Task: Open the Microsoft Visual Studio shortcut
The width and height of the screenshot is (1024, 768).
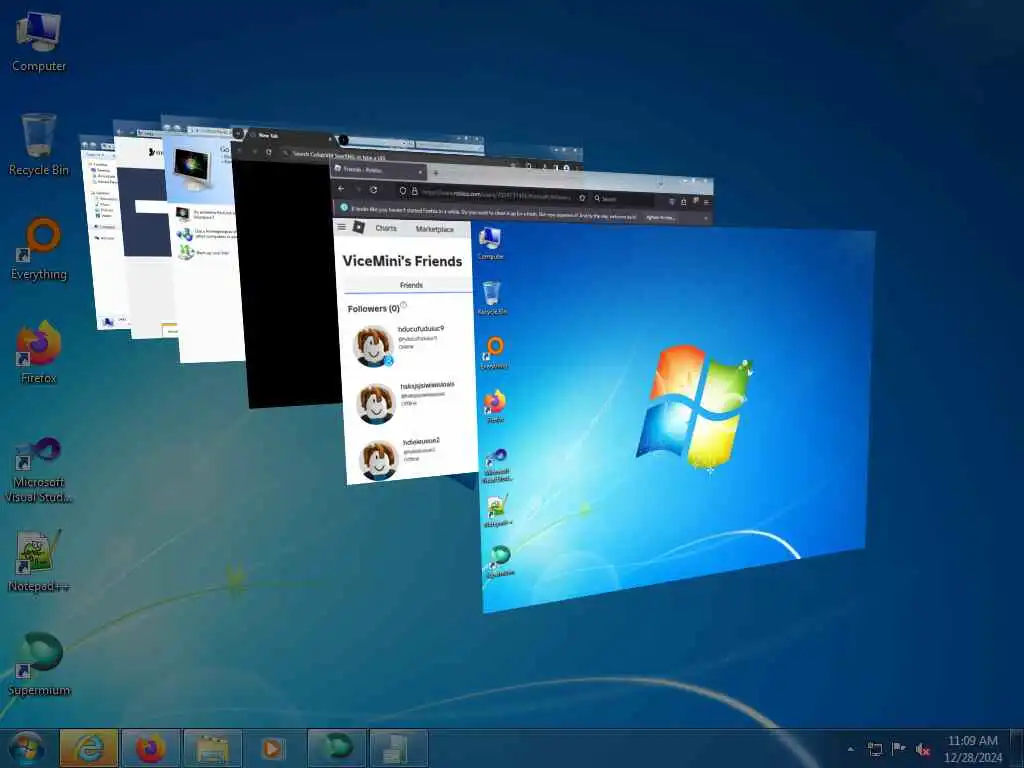Action: click(39, 470)
